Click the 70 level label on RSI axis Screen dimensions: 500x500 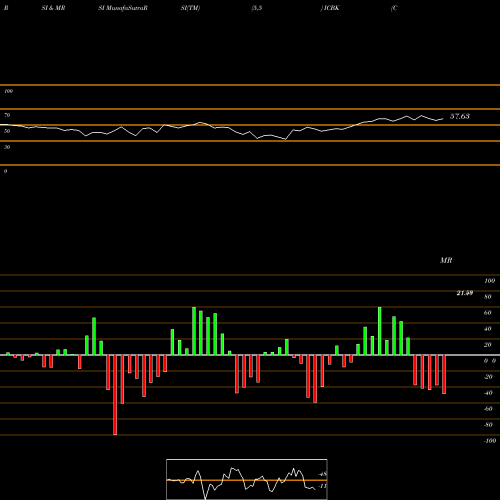(x=7, y=115)
